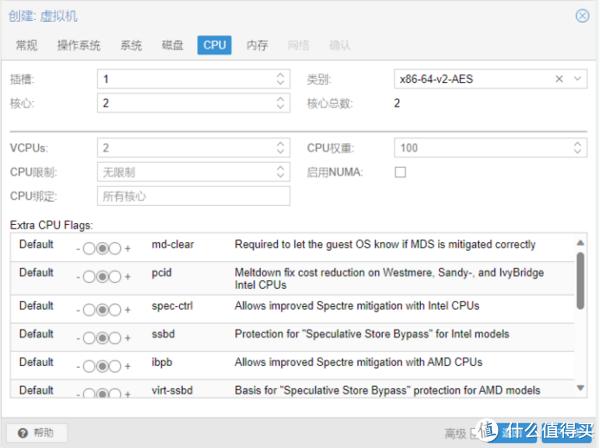
Task: Set ssbd flag to on (plus radio)
Action: 115,338
